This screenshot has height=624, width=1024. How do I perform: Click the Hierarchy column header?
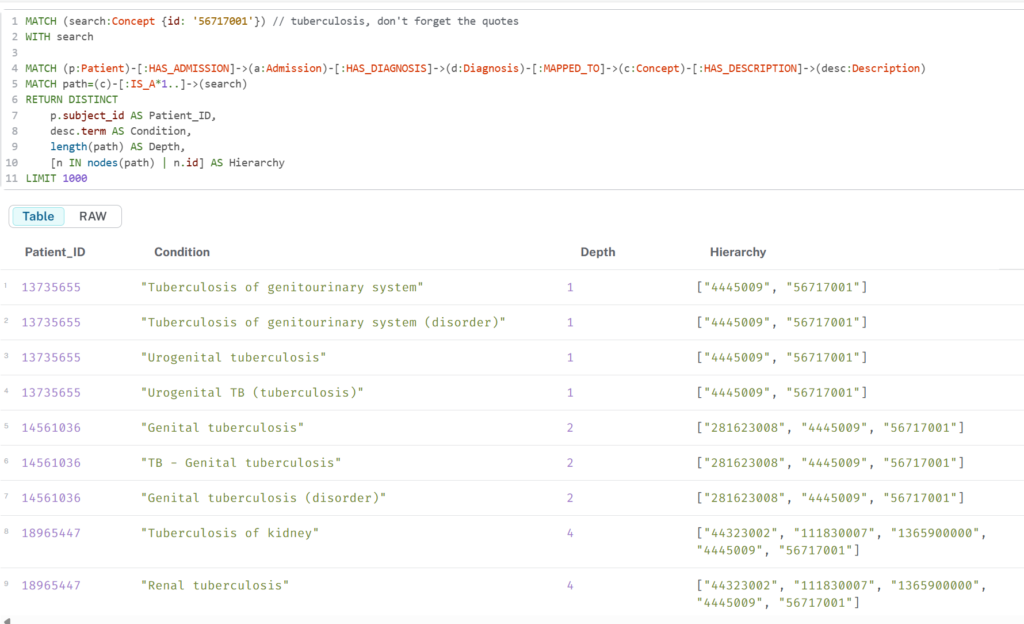point(737,252)
